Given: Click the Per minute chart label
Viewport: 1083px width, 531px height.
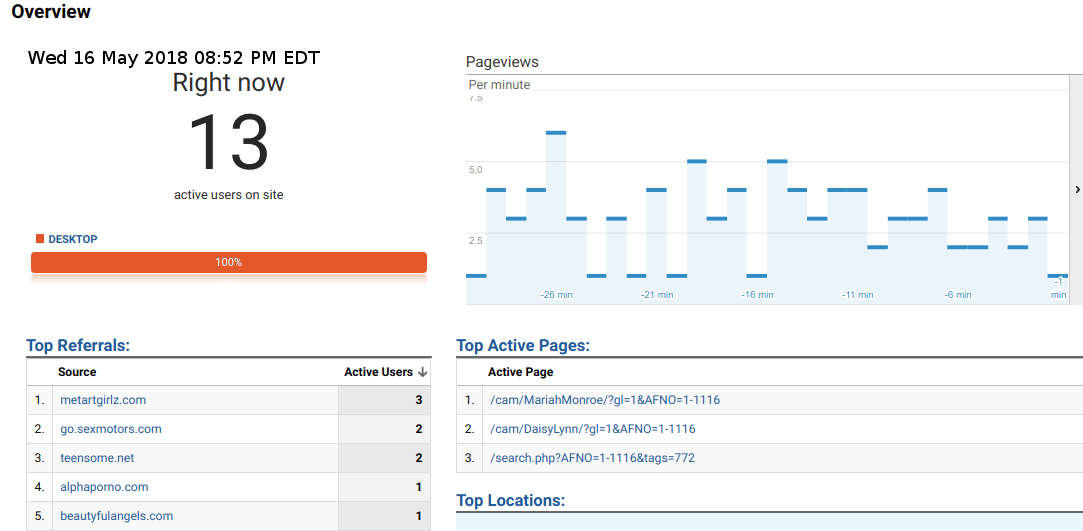Looking at the screenshot, I should tap(499, 85).
